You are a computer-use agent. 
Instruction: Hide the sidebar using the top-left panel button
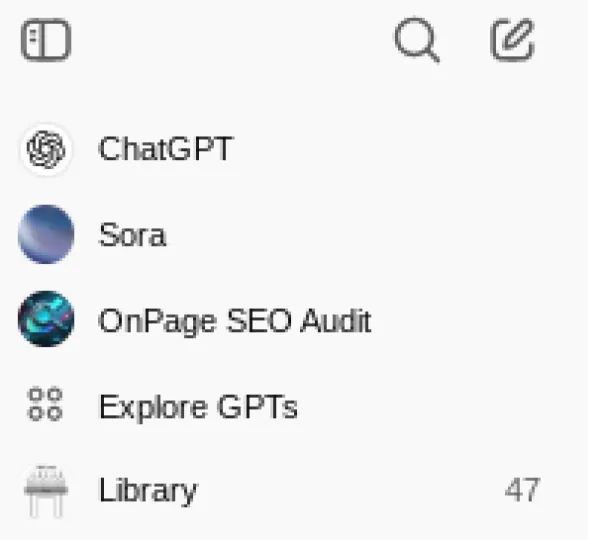click(x=46, y=42)
